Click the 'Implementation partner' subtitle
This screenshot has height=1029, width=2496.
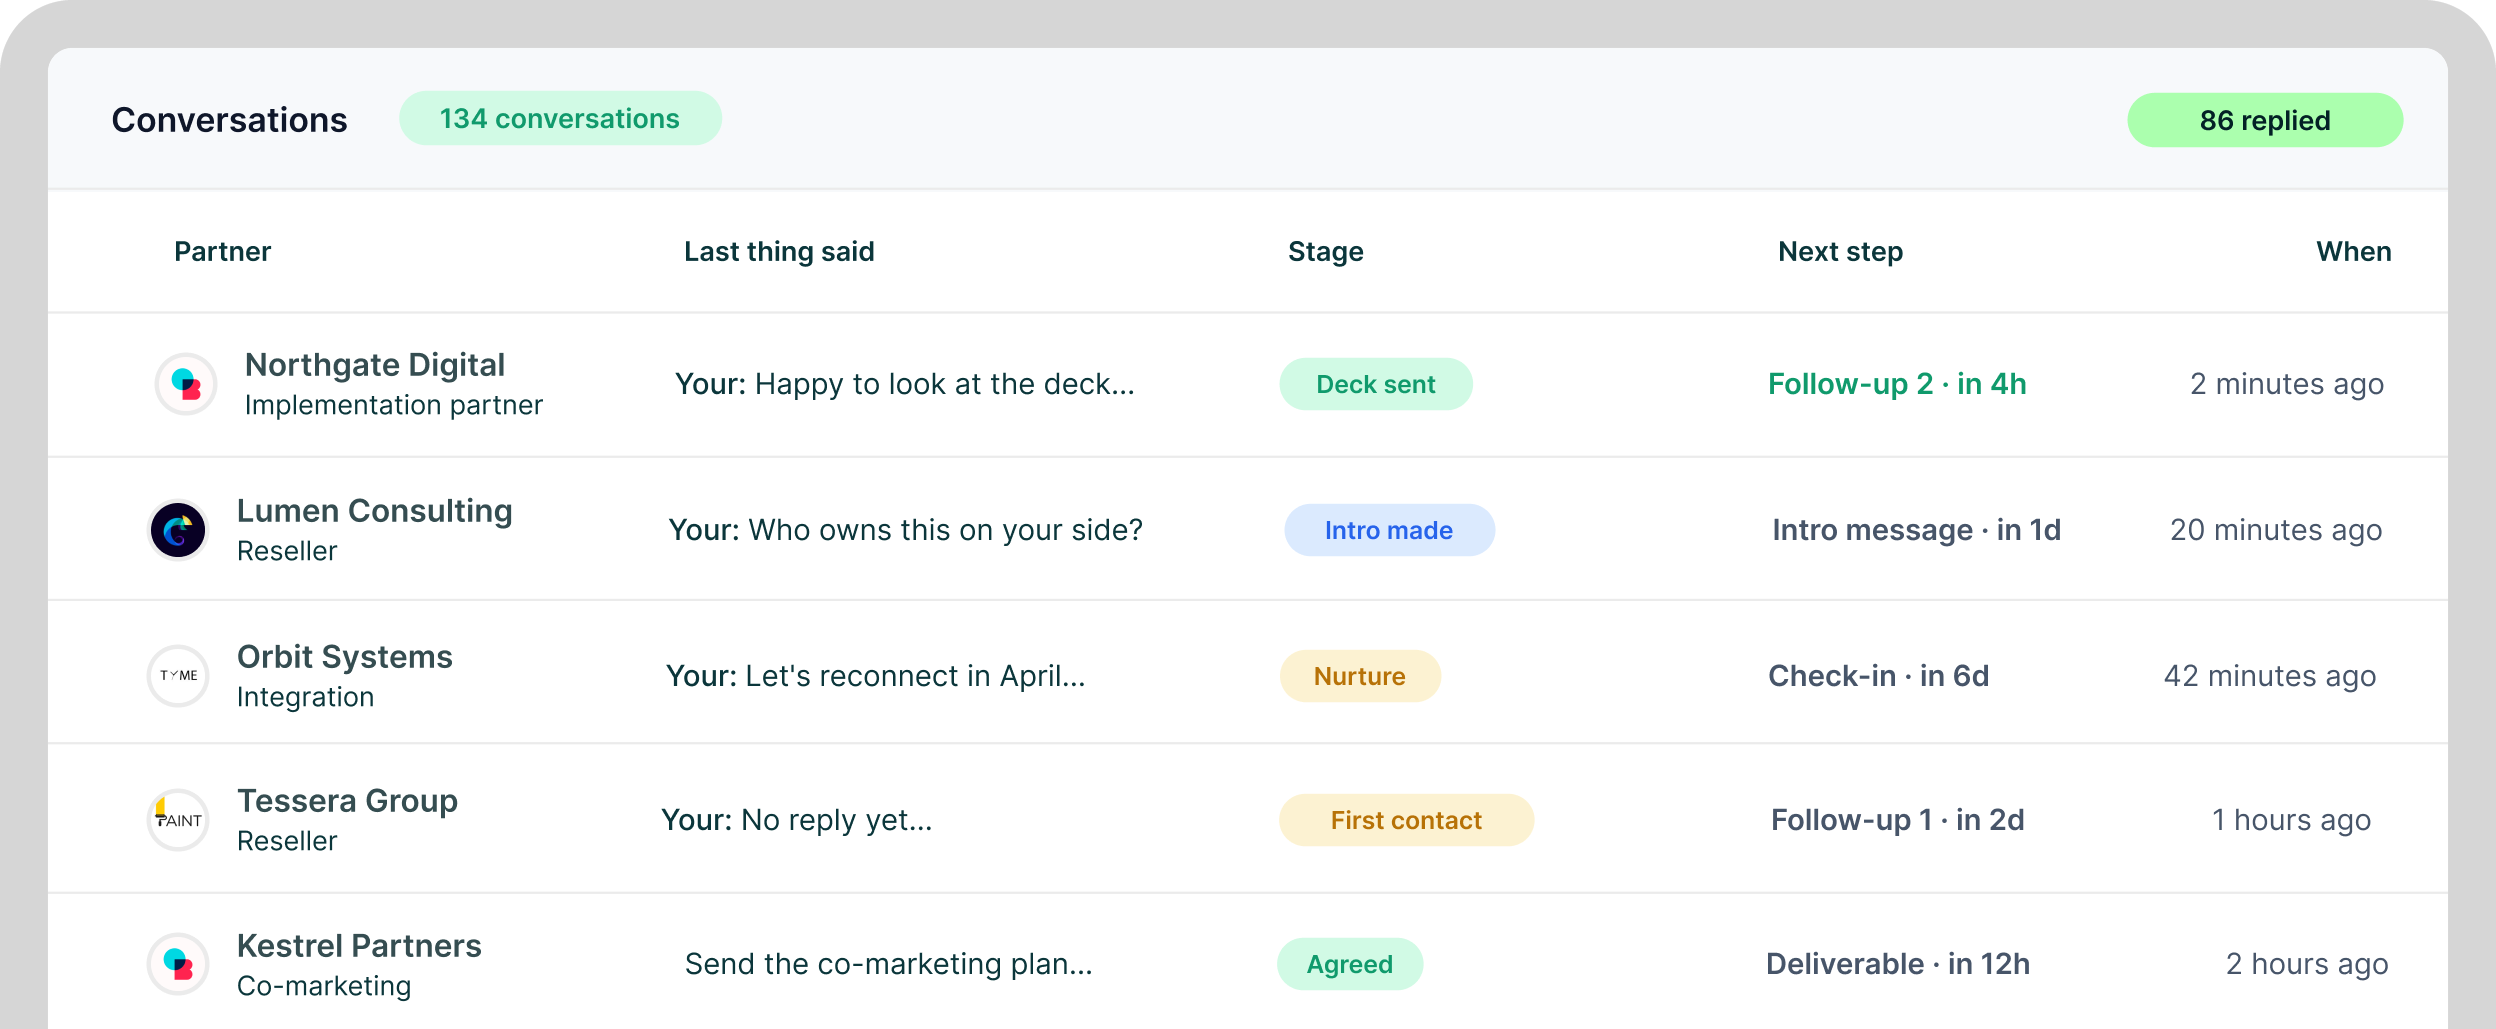tap(394, 405)
